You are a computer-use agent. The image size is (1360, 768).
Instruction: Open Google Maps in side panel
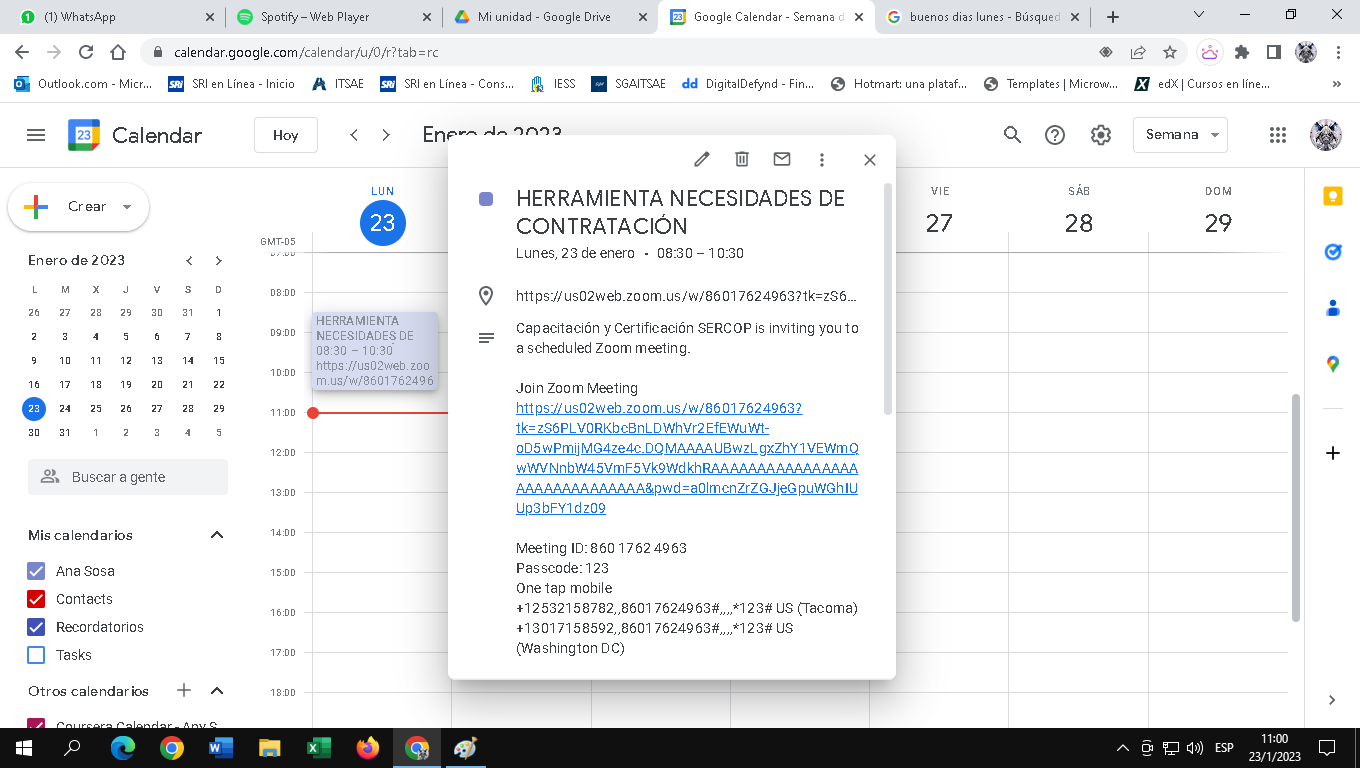pyautogui.click(x=1332, y=365)
